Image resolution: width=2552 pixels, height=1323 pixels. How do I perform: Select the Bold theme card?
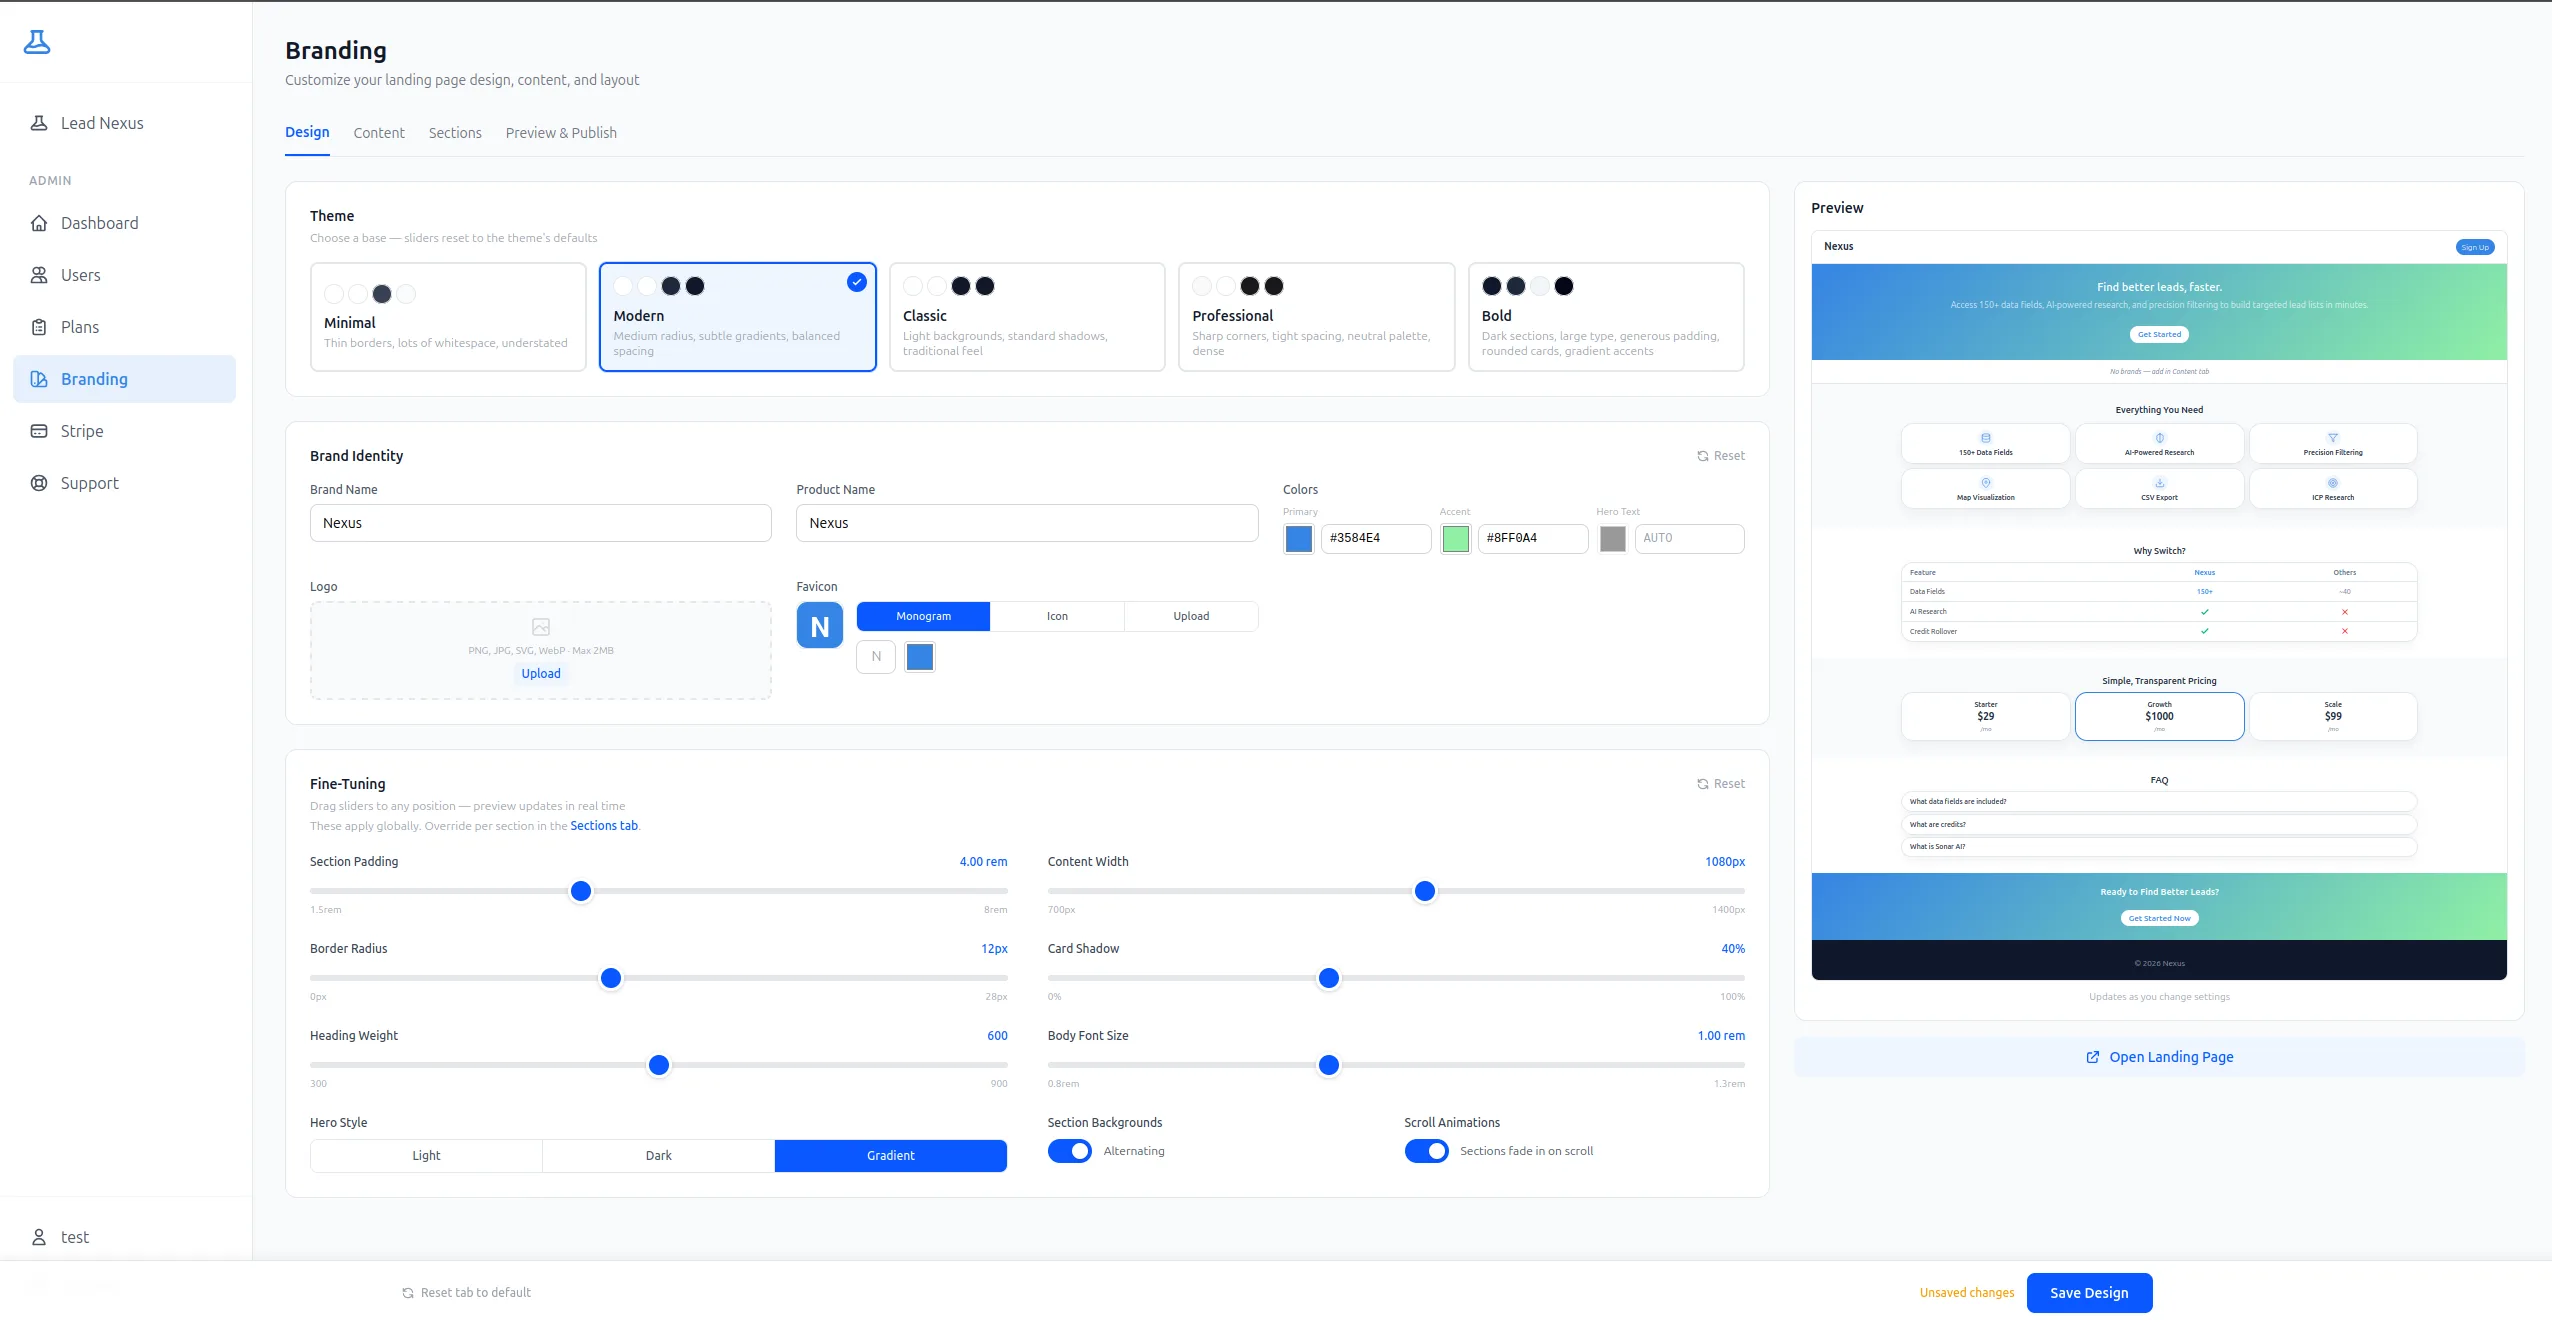pos(1606,317)
